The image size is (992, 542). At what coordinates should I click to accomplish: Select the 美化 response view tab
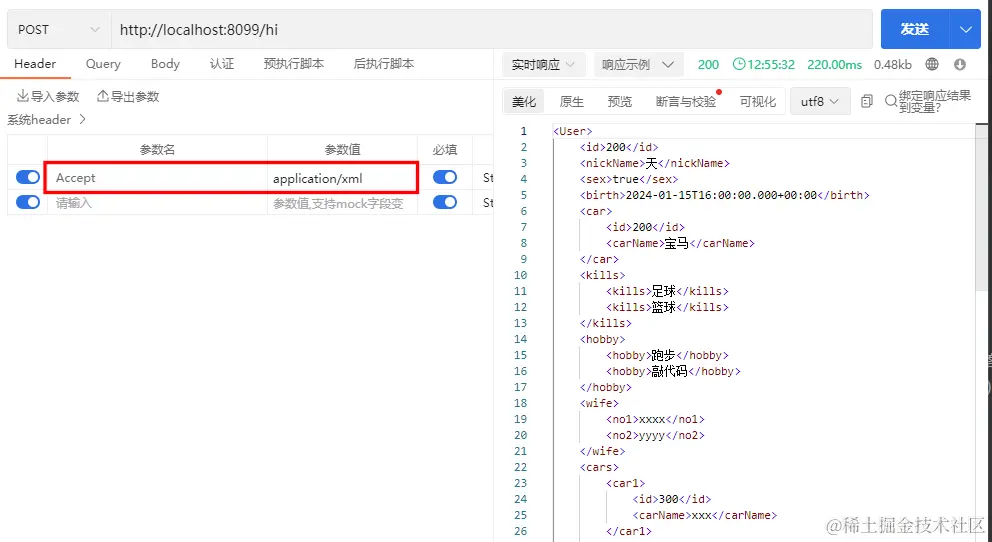524,101
